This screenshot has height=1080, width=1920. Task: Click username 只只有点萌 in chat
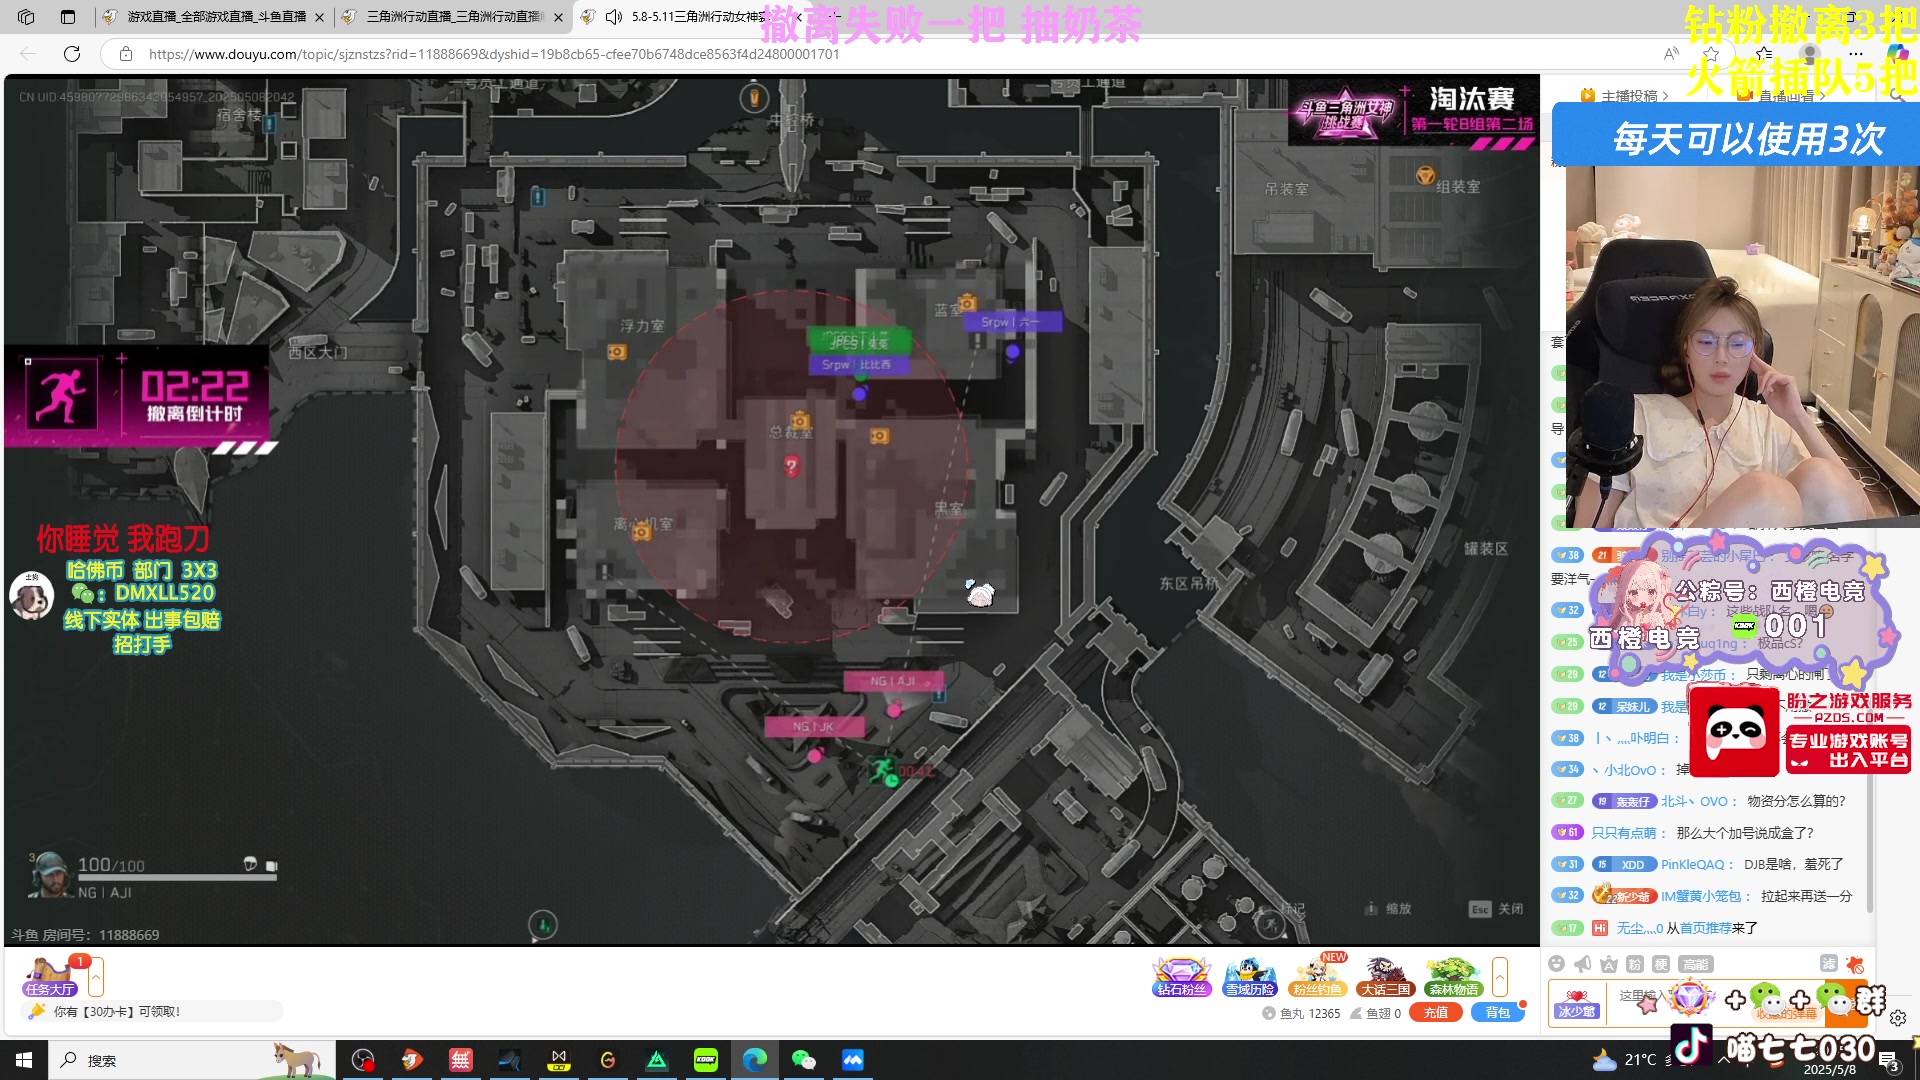[1623, 833]
